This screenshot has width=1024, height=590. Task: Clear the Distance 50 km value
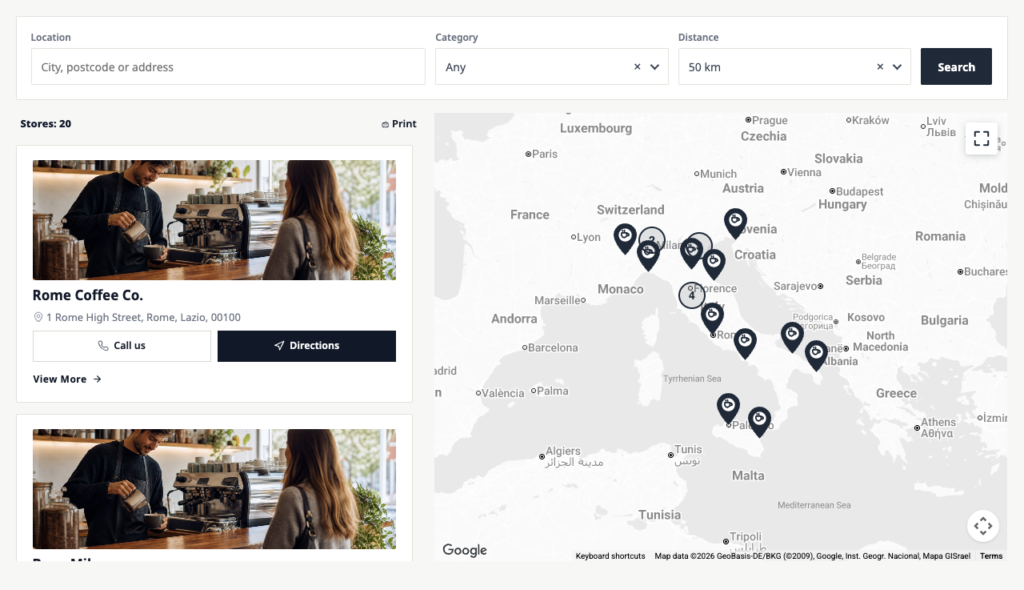[880, 67]
